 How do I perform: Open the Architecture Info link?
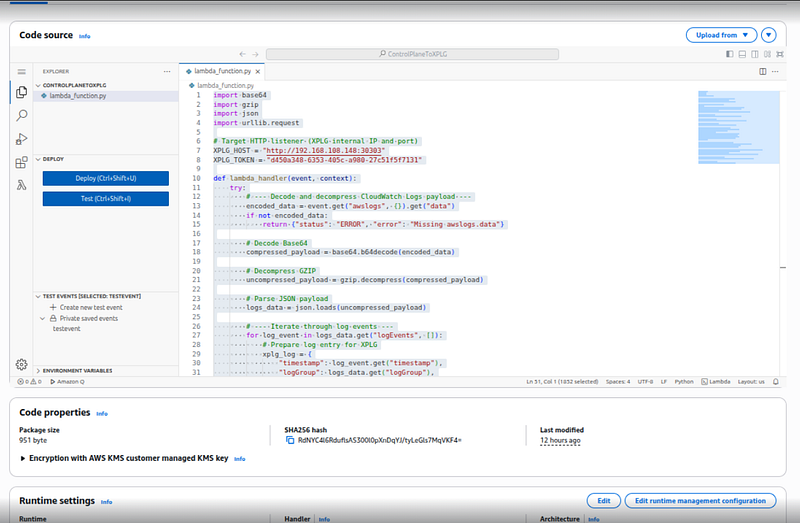pyautogui.click(x=594, y=519)
